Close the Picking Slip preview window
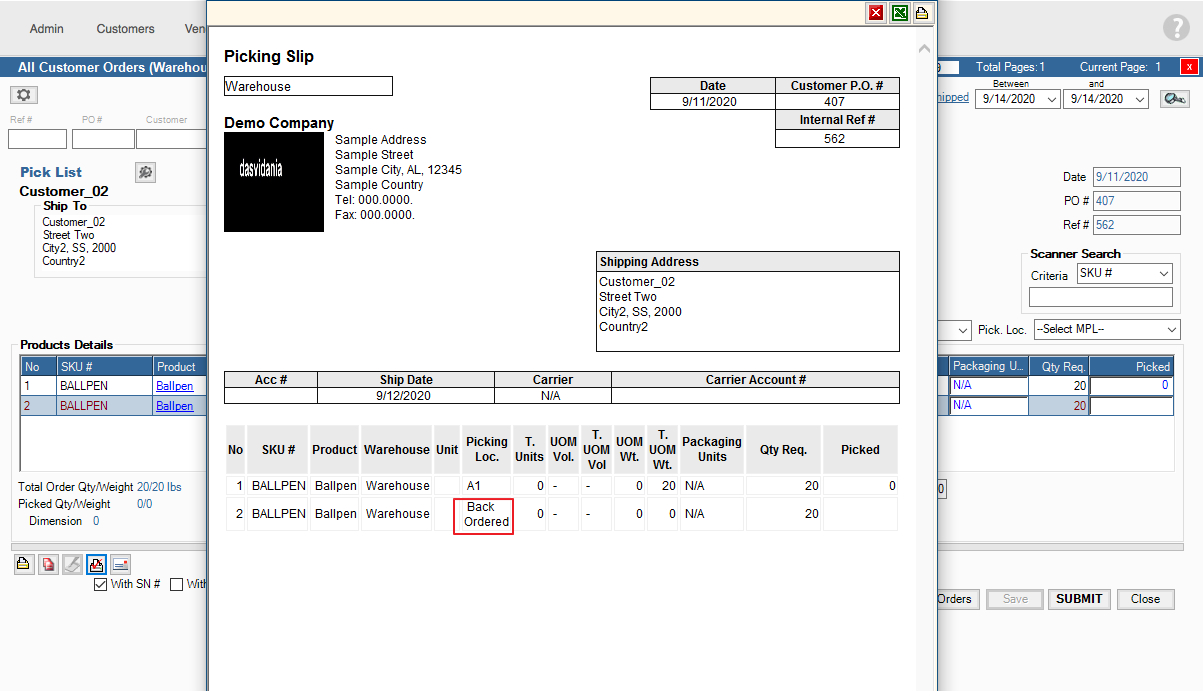 (876, 13)
